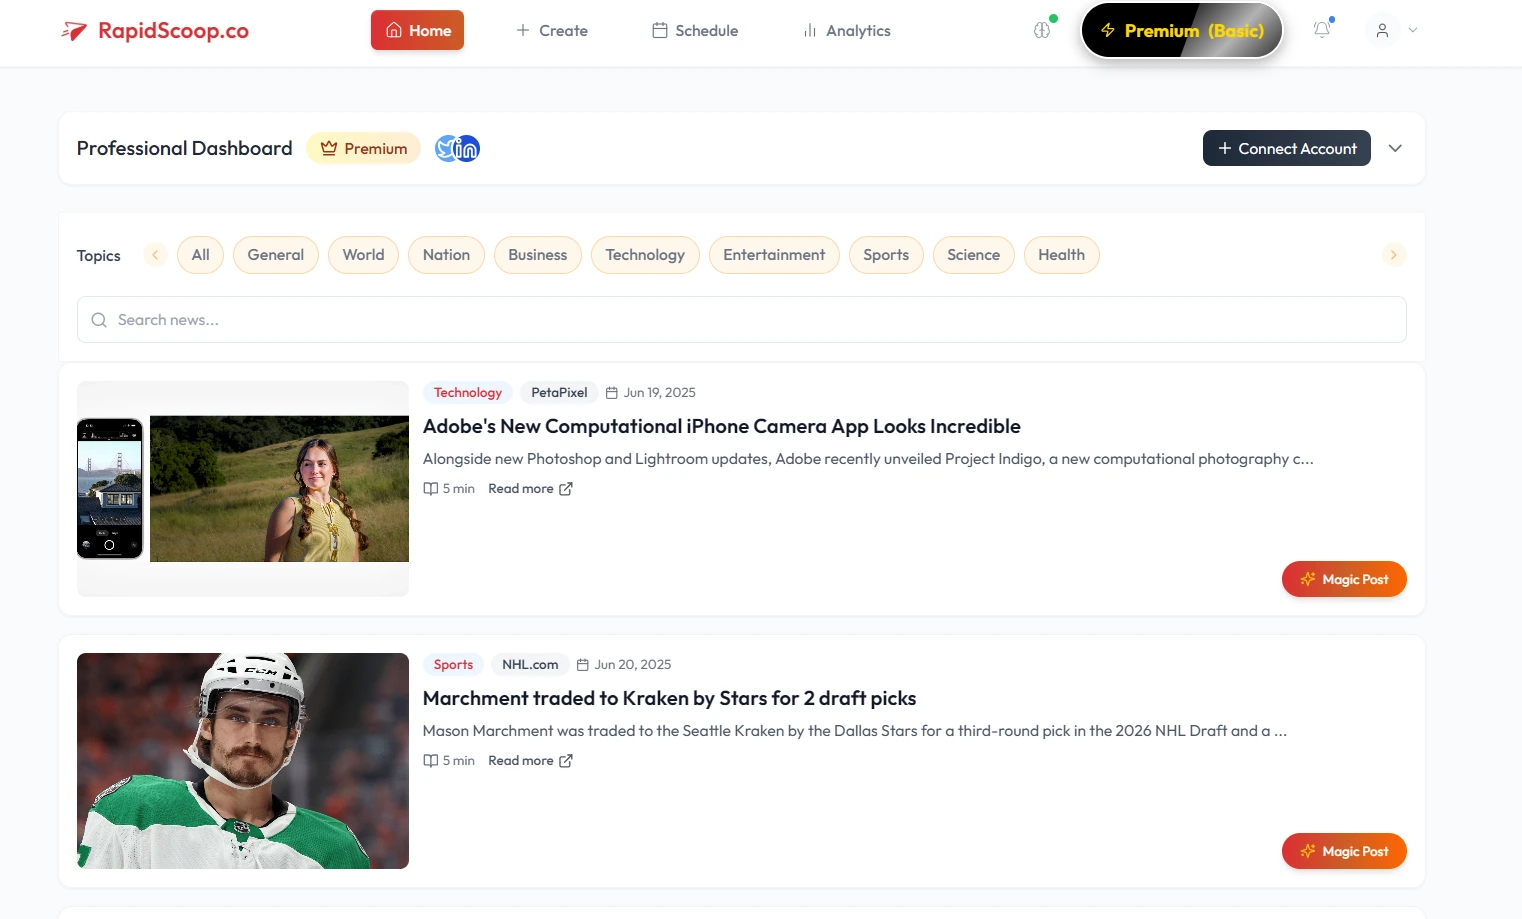Go to the Home tab
This screenshot has height=919, width=1522.
[x=417, y=30]
